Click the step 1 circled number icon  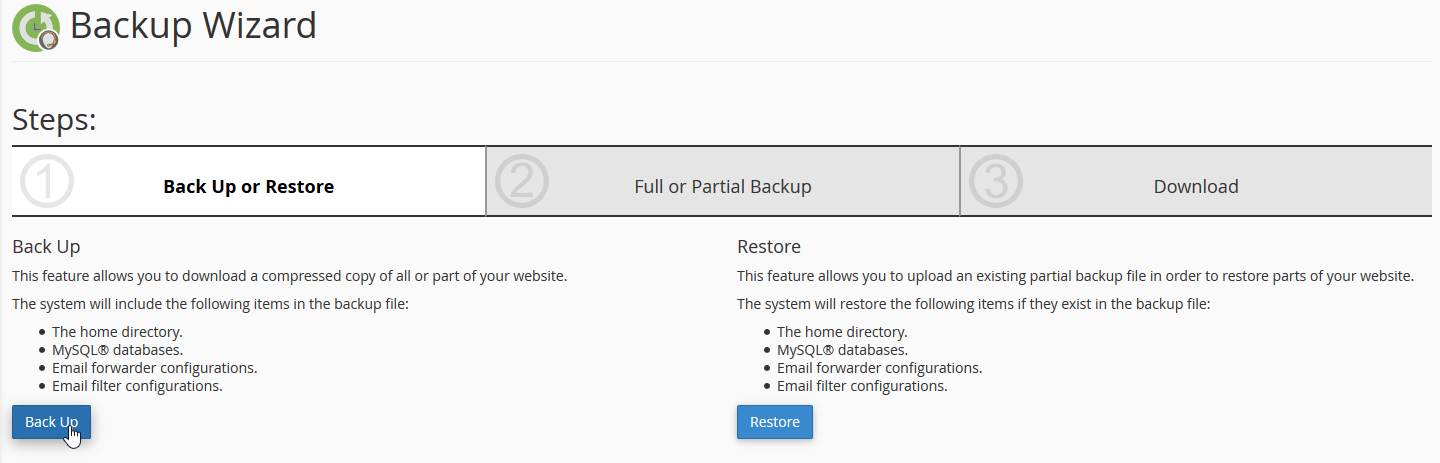tap(47, 182)
